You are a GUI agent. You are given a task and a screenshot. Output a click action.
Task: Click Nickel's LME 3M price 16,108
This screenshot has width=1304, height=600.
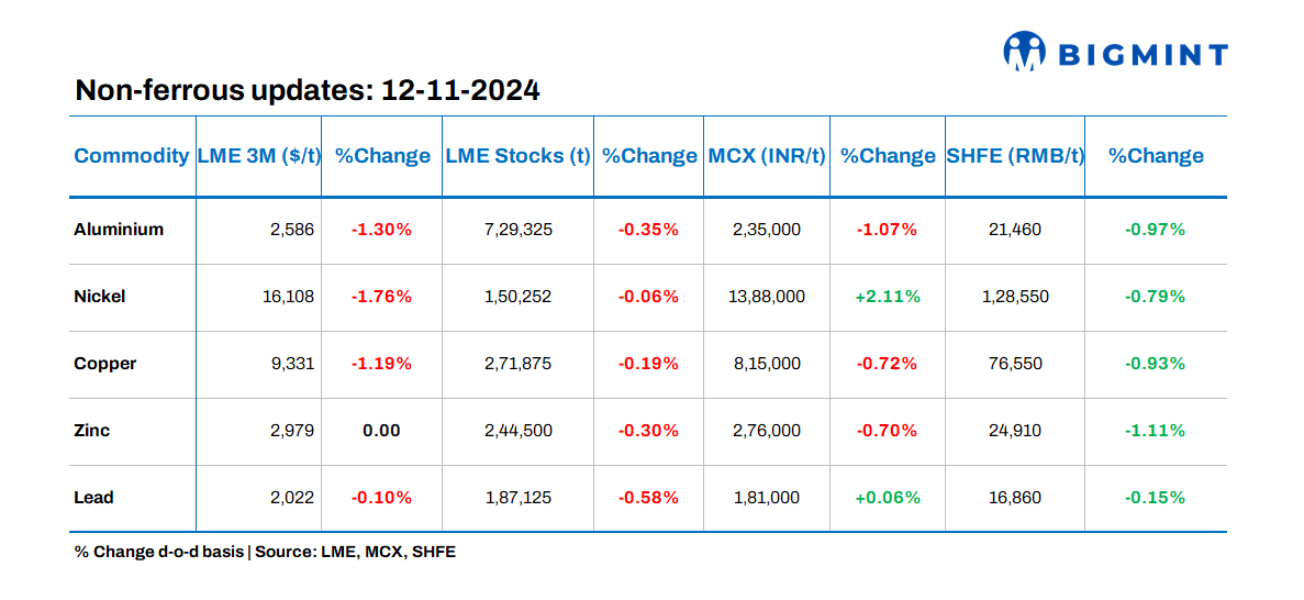290,296
